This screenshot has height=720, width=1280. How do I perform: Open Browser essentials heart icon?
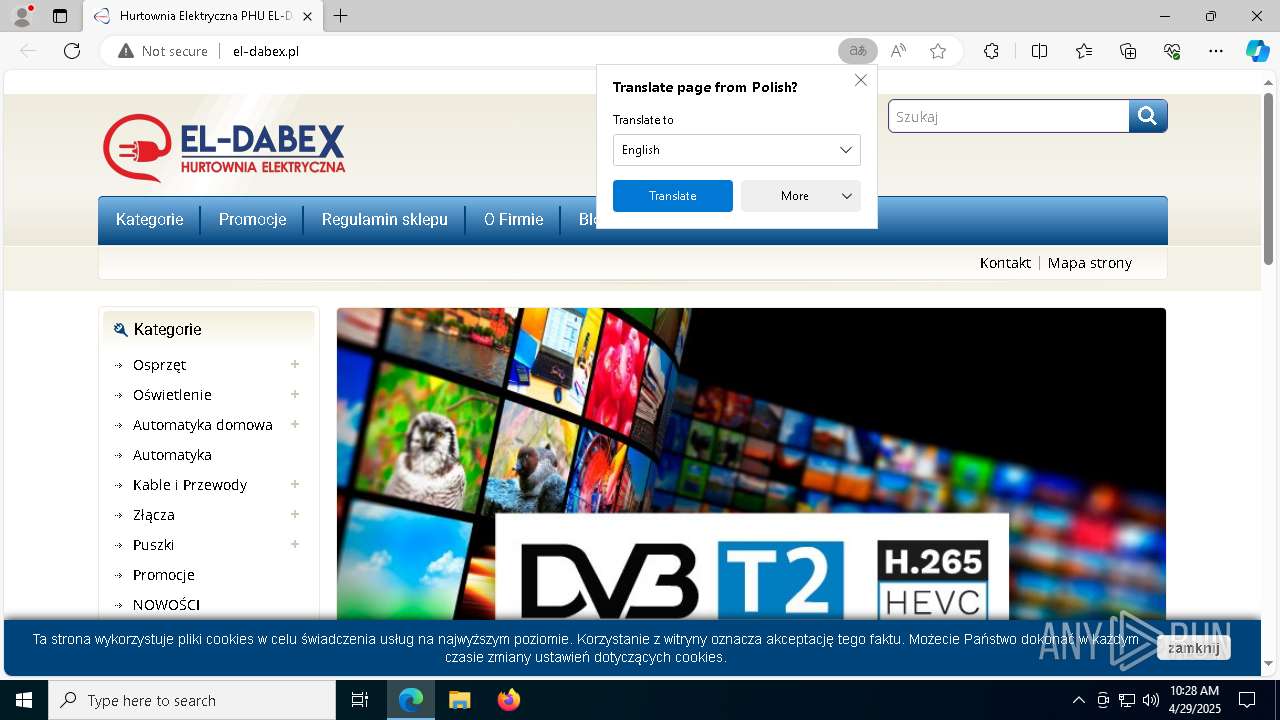pyautogui.click(x=1172, y=51)
